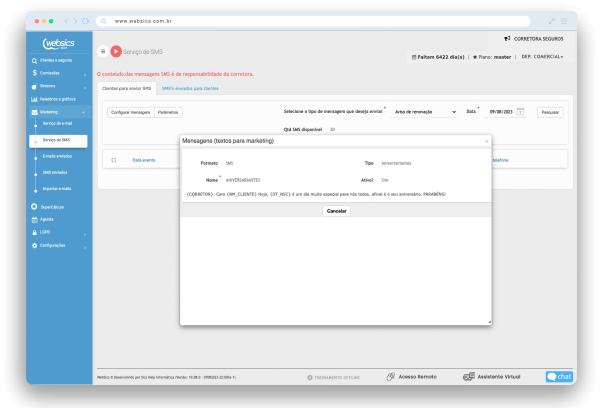Select Serviço de SMS menu item
This screenshot has width=600, height=408.
click(x=58, y=140)
